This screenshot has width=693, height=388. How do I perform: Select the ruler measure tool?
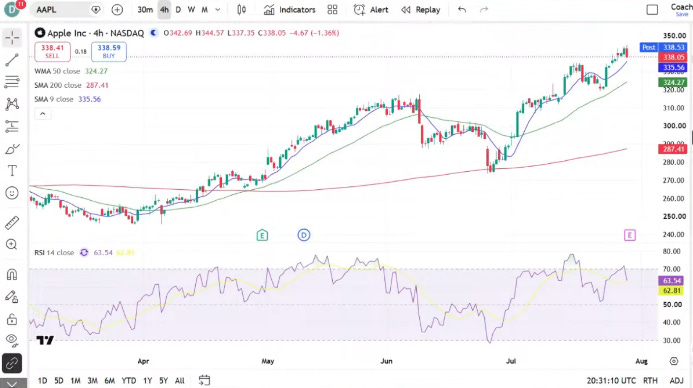(12, 223)
